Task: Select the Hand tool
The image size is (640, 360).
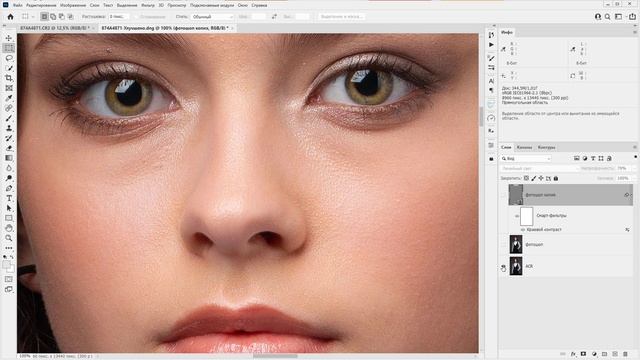Action: point(9,228)
